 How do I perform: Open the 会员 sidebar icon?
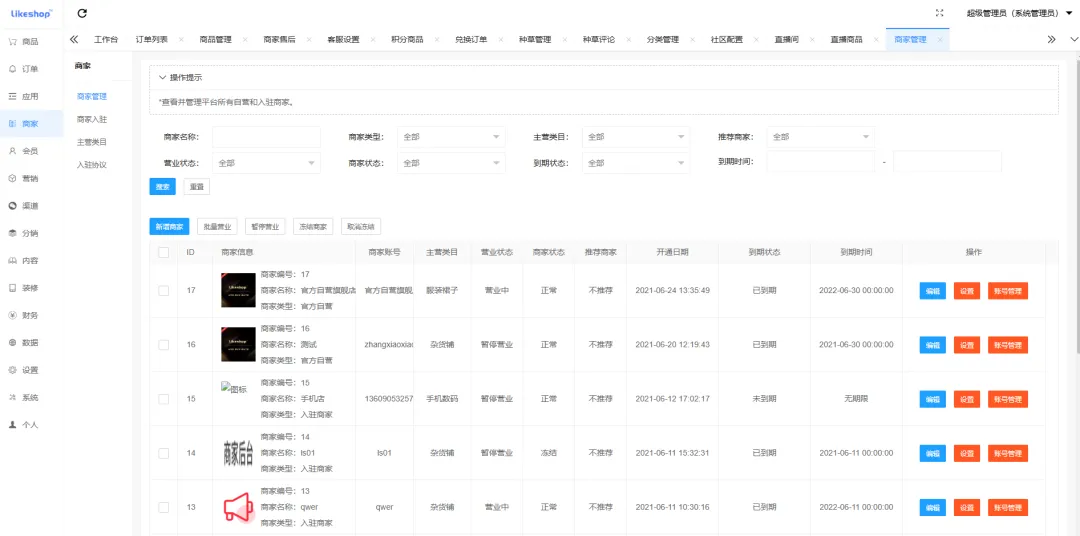click(12, 151)
